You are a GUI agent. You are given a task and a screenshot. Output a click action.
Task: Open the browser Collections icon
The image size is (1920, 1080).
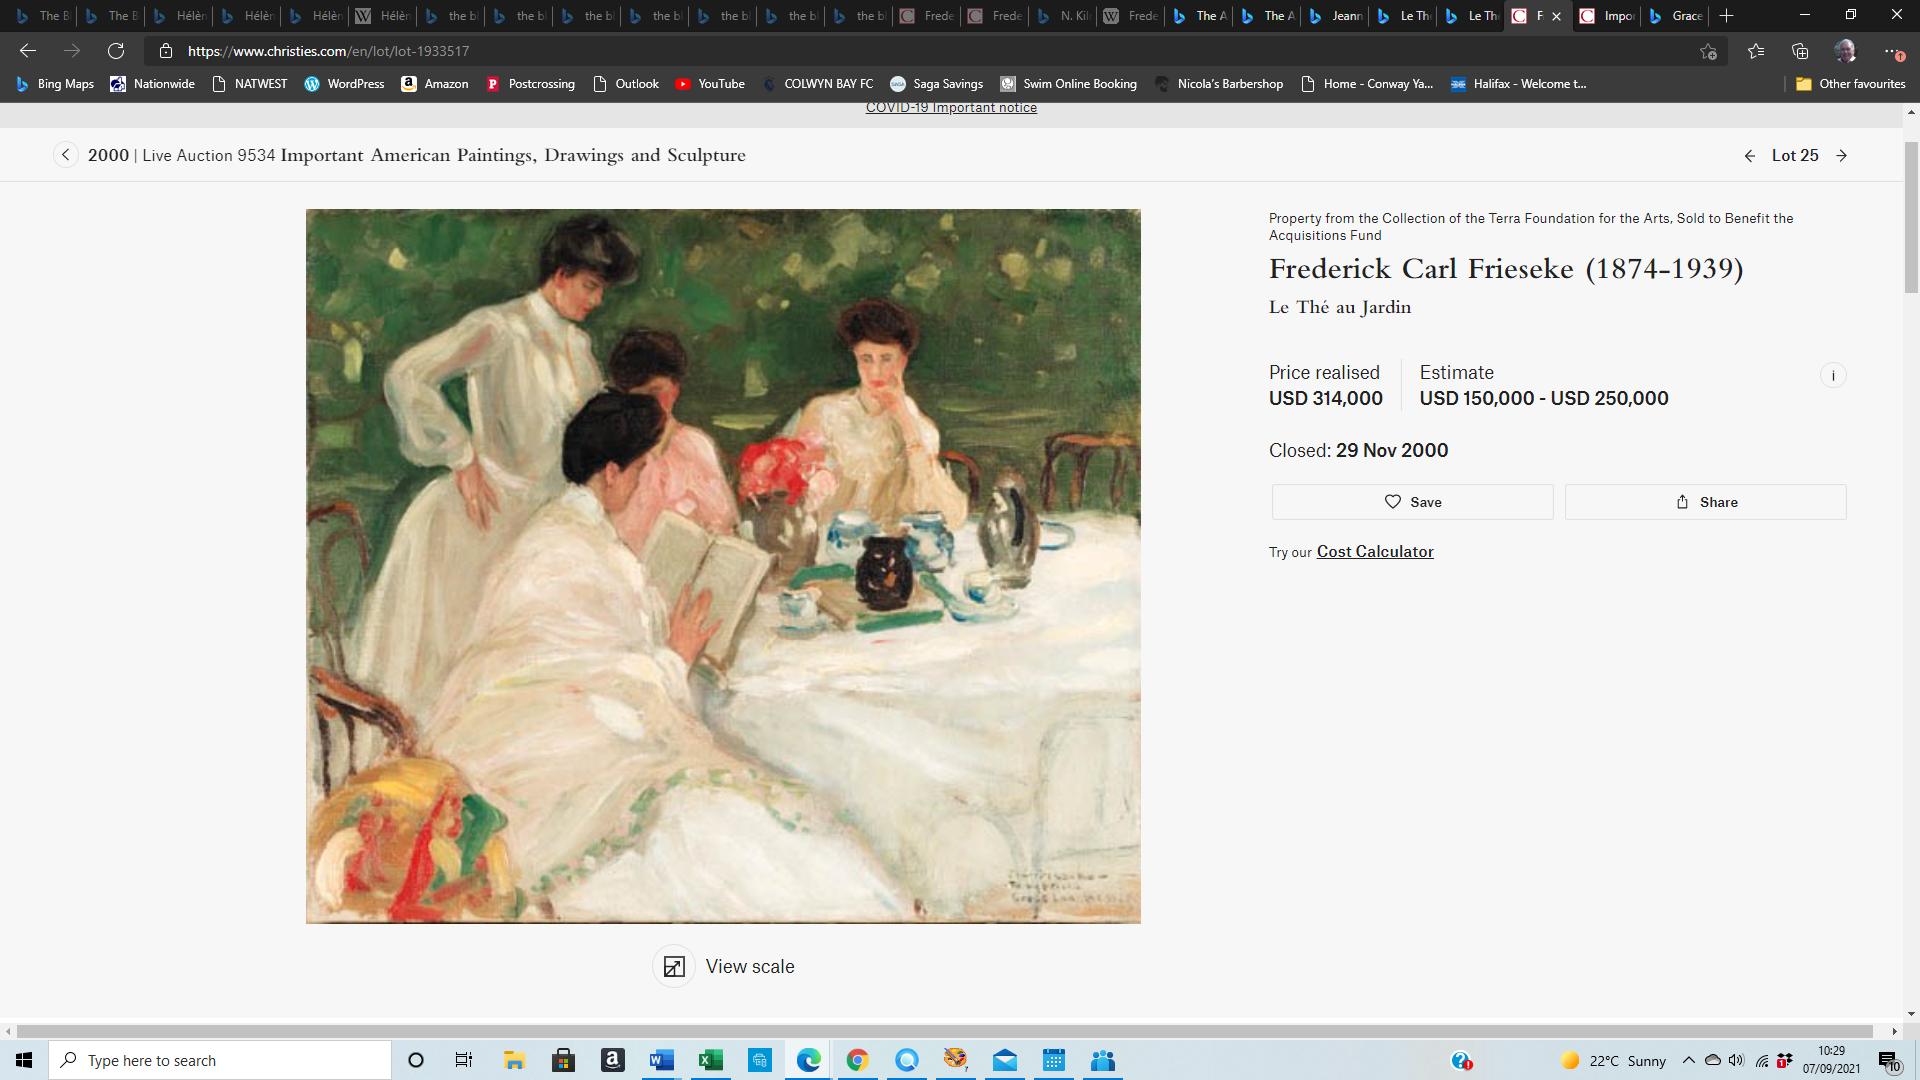click(x=1800, y=51)
